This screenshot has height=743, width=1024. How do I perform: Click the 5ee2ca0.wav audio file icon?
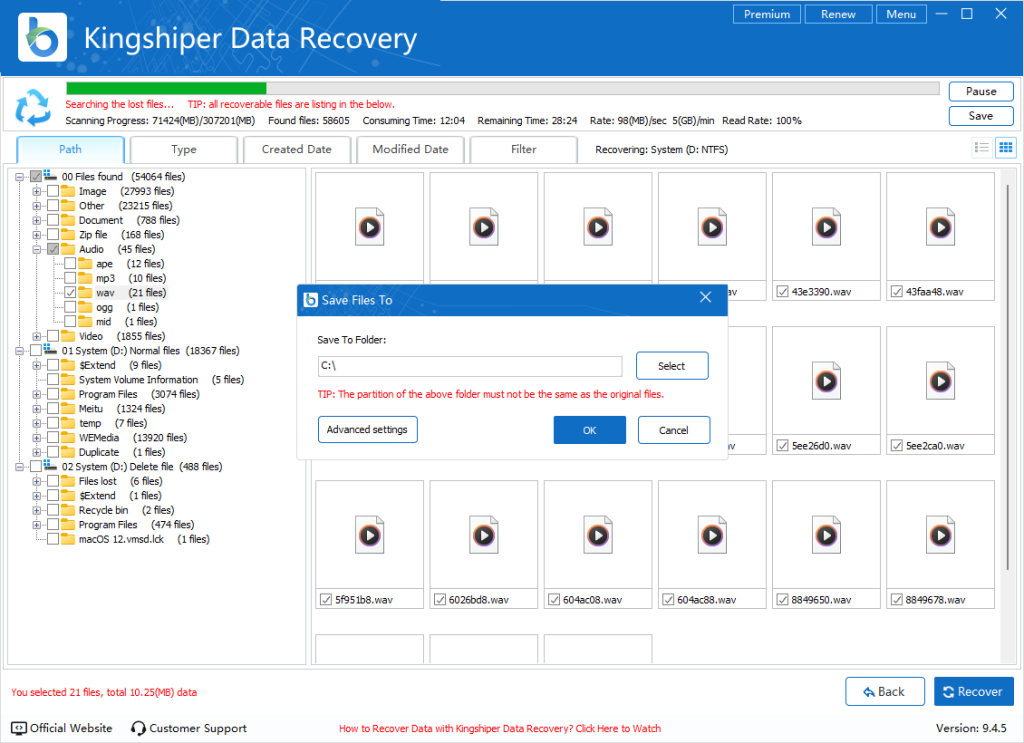coord(940,381)
